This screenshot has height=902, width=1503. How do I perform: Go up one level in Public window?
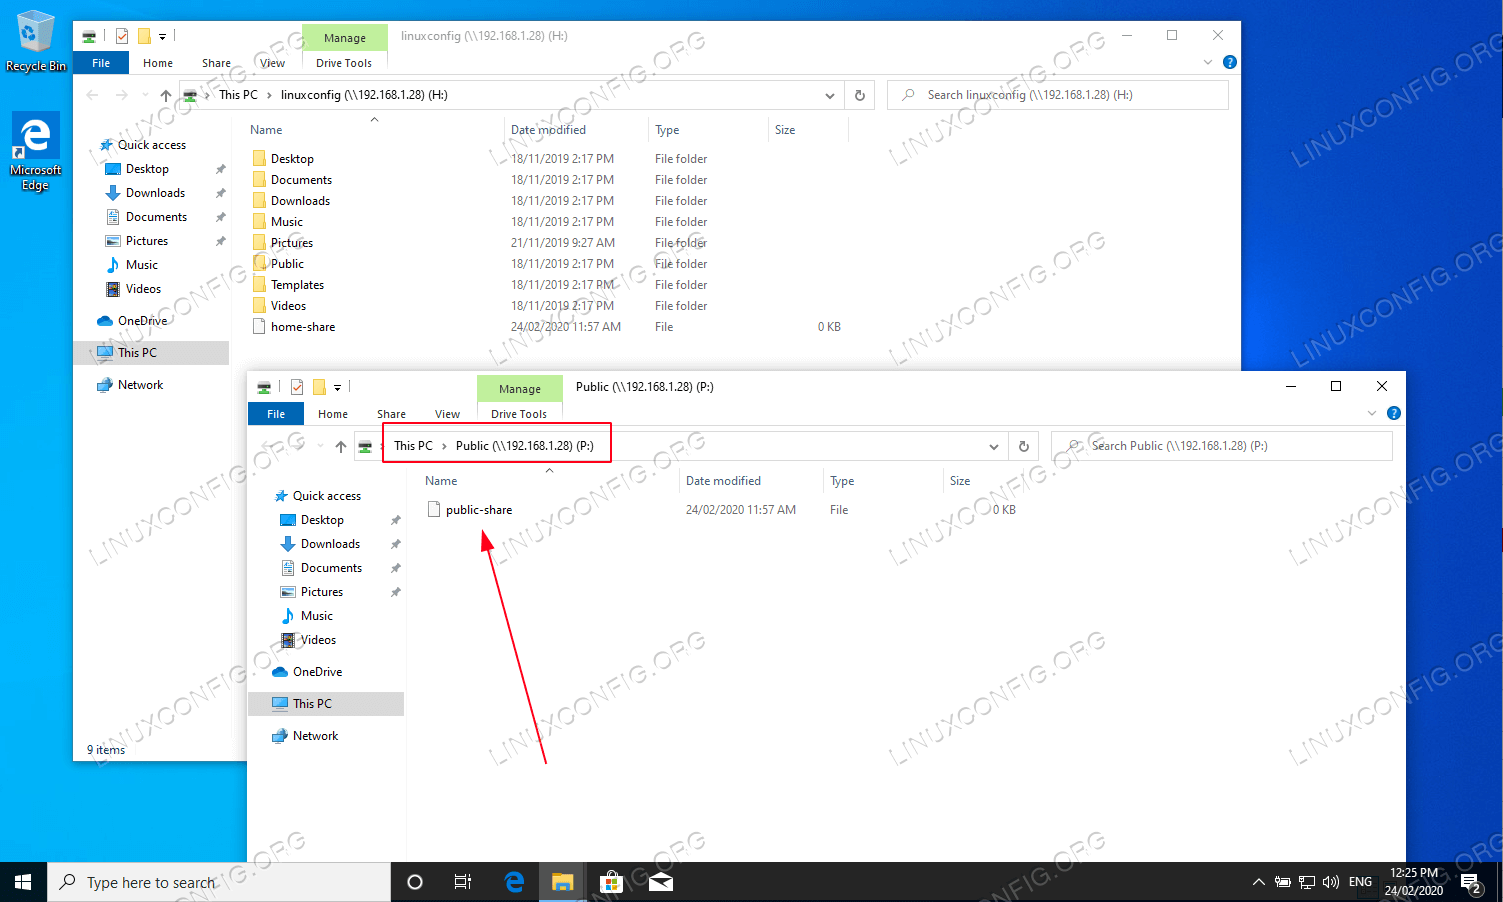click(341, 446)
